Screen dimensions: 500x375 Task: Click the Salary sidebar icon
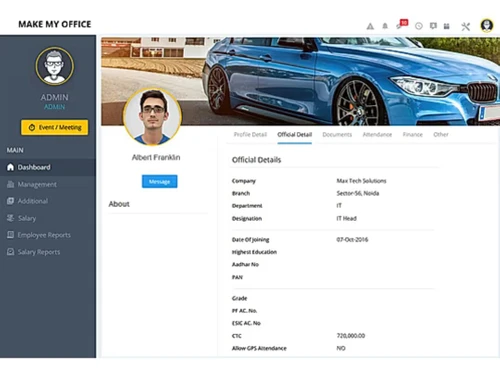10,218
